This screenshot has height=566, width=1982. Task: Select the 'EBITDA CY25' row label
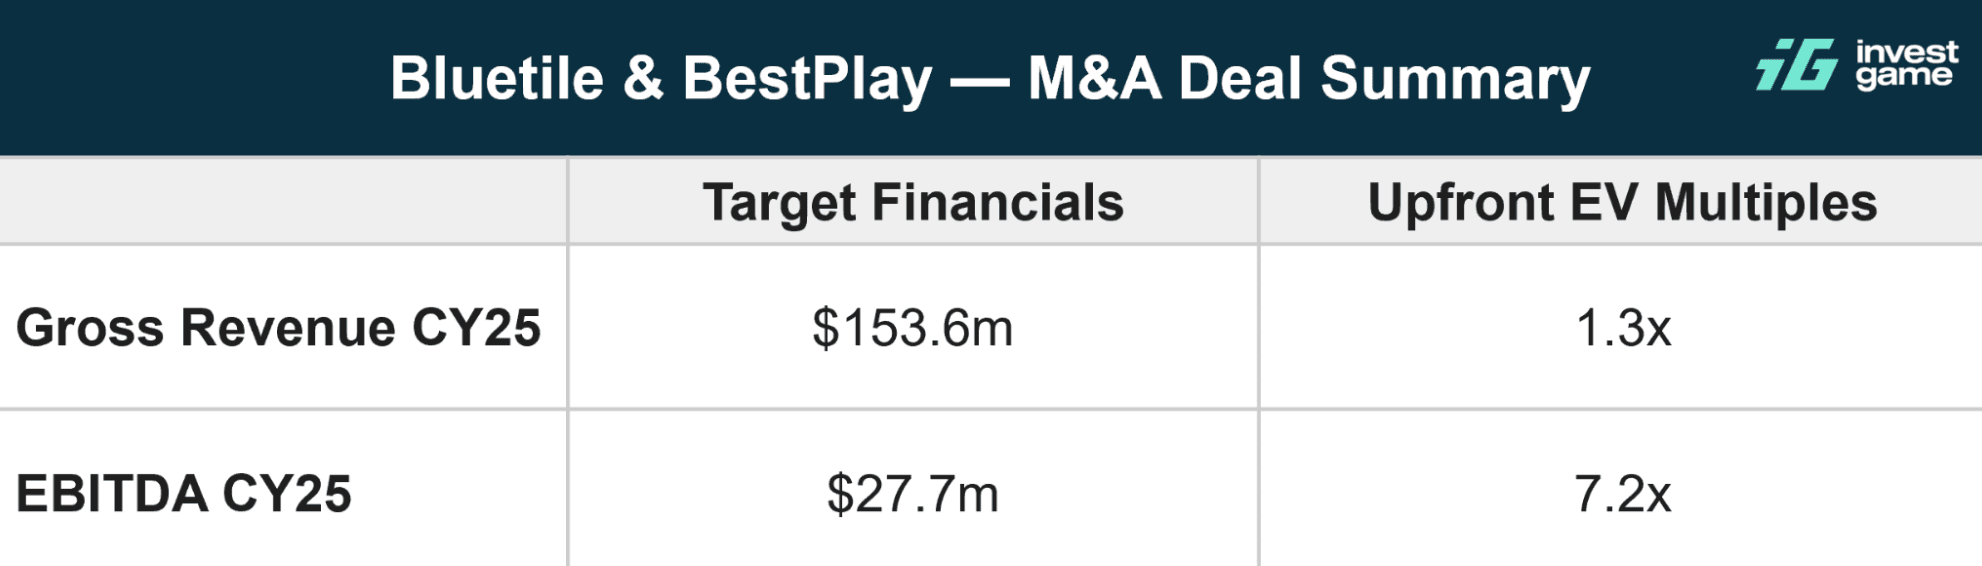[184, 494]
